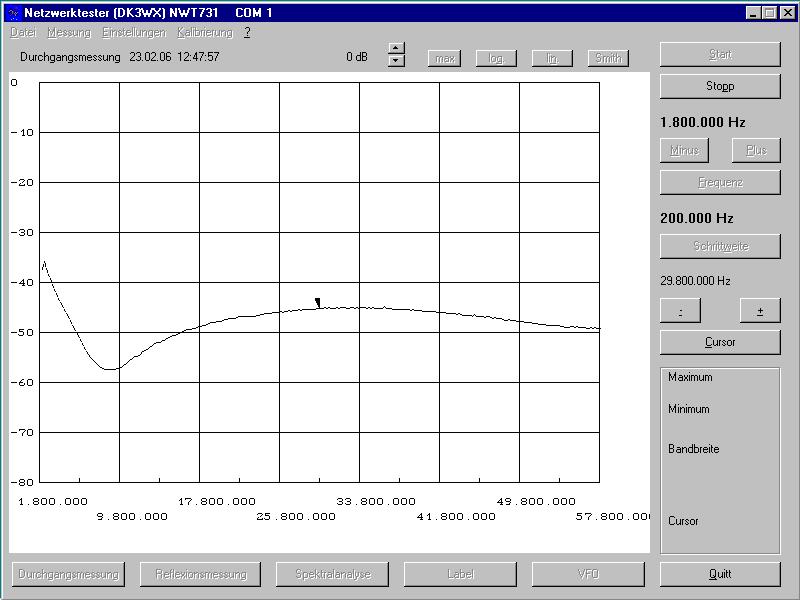Open the Einstellungen menu

coord(134,32)
